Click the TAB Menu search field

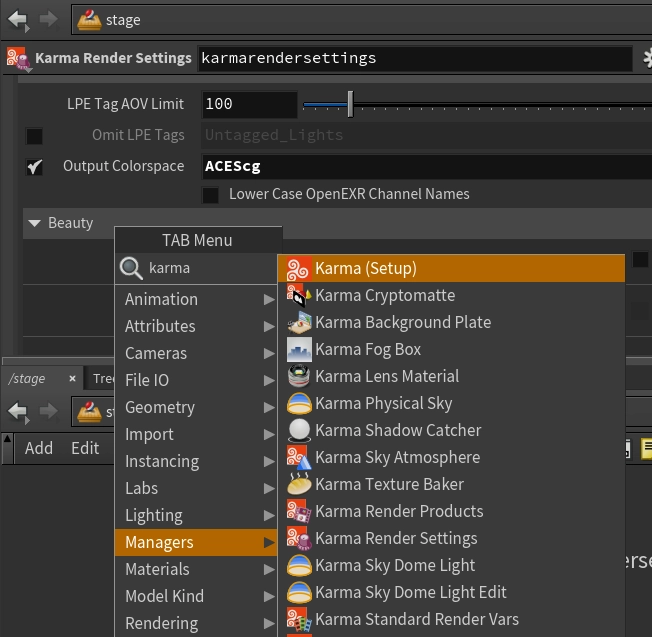coord(196,269)
